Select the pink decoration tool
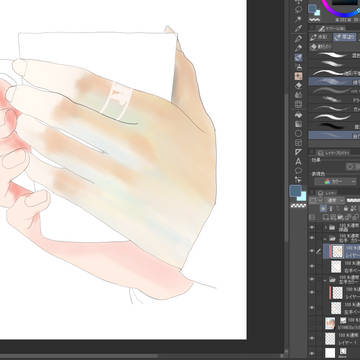The height and width of the screenshot is (360, 360). [x=299, y=76]
